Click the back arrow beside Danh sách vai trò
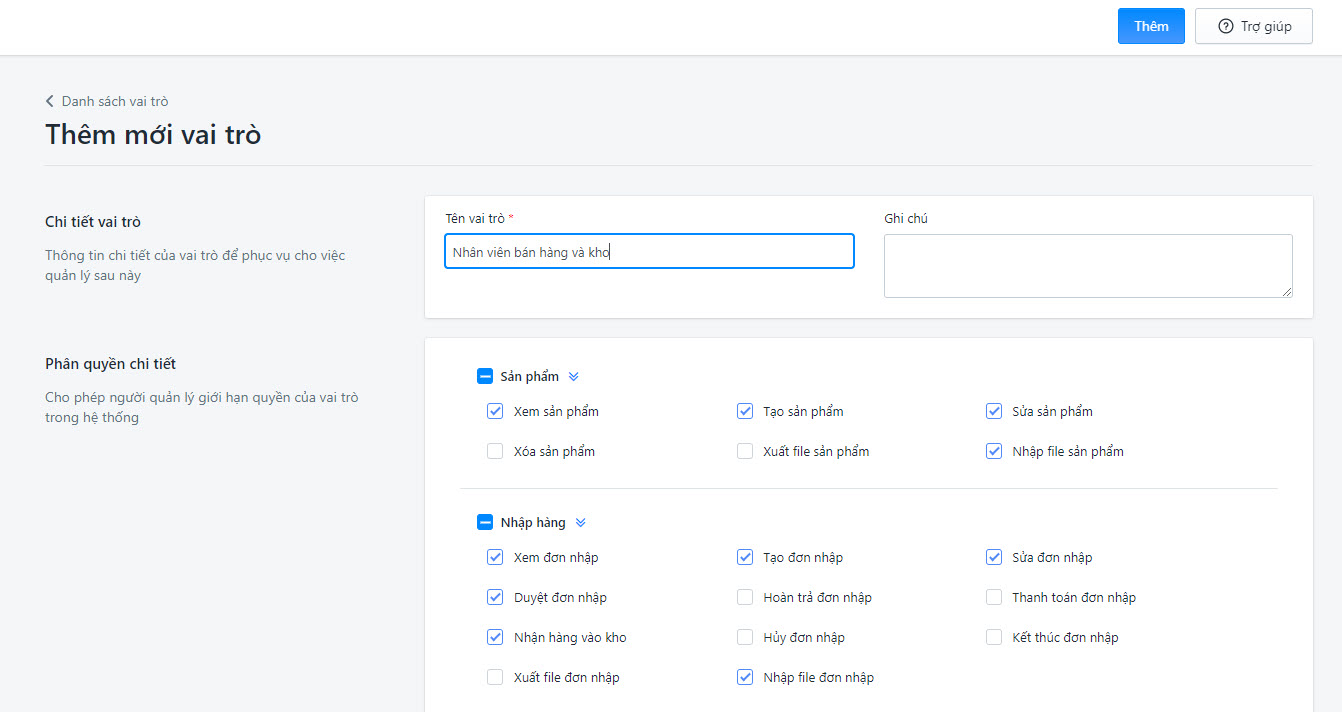This screenshot has height=712, width=1342. tap(50, 101)
